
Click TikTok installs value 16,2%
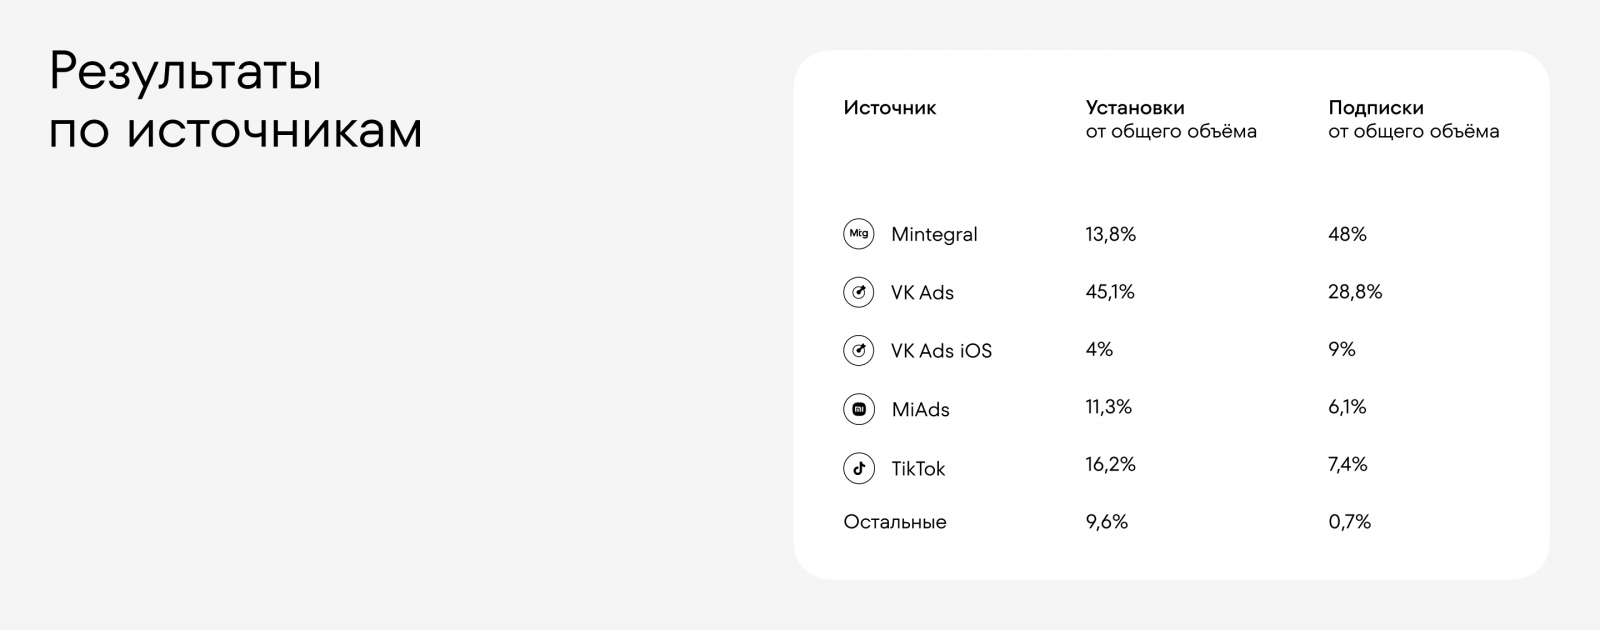[1110, 465]
